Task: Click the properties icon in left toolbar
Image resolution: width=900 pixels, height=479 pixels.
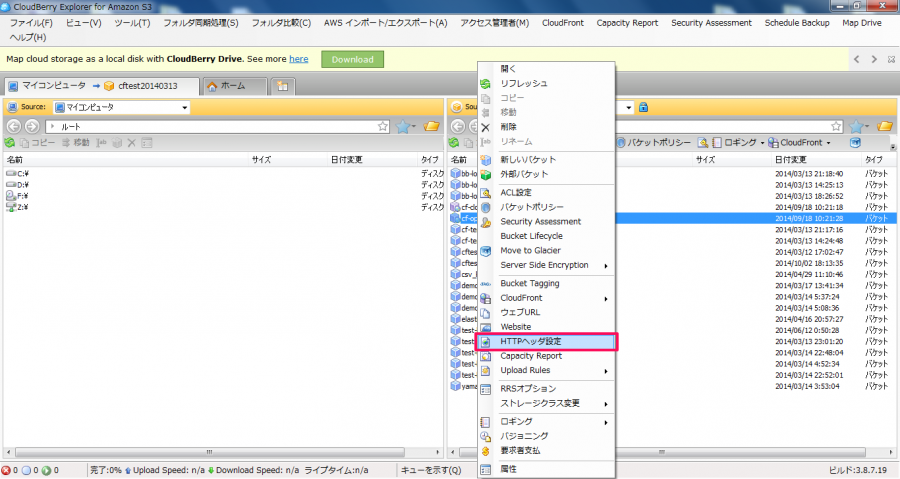Action: tap(147, 143)
